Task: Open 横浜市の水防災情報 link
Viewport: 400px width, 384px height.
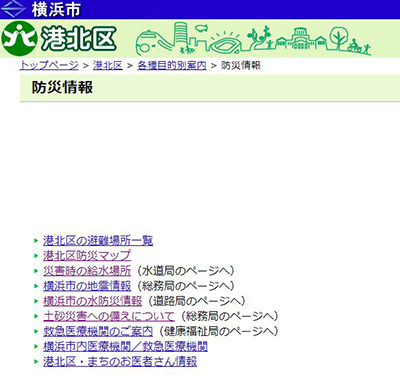Action: click(92, 301)
